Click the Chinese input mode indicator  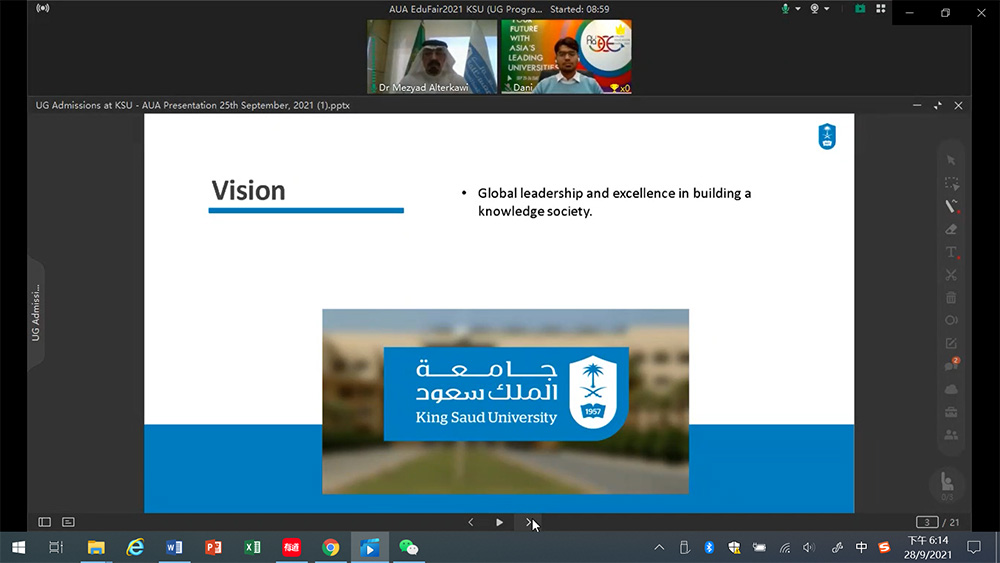pos(861,547)
